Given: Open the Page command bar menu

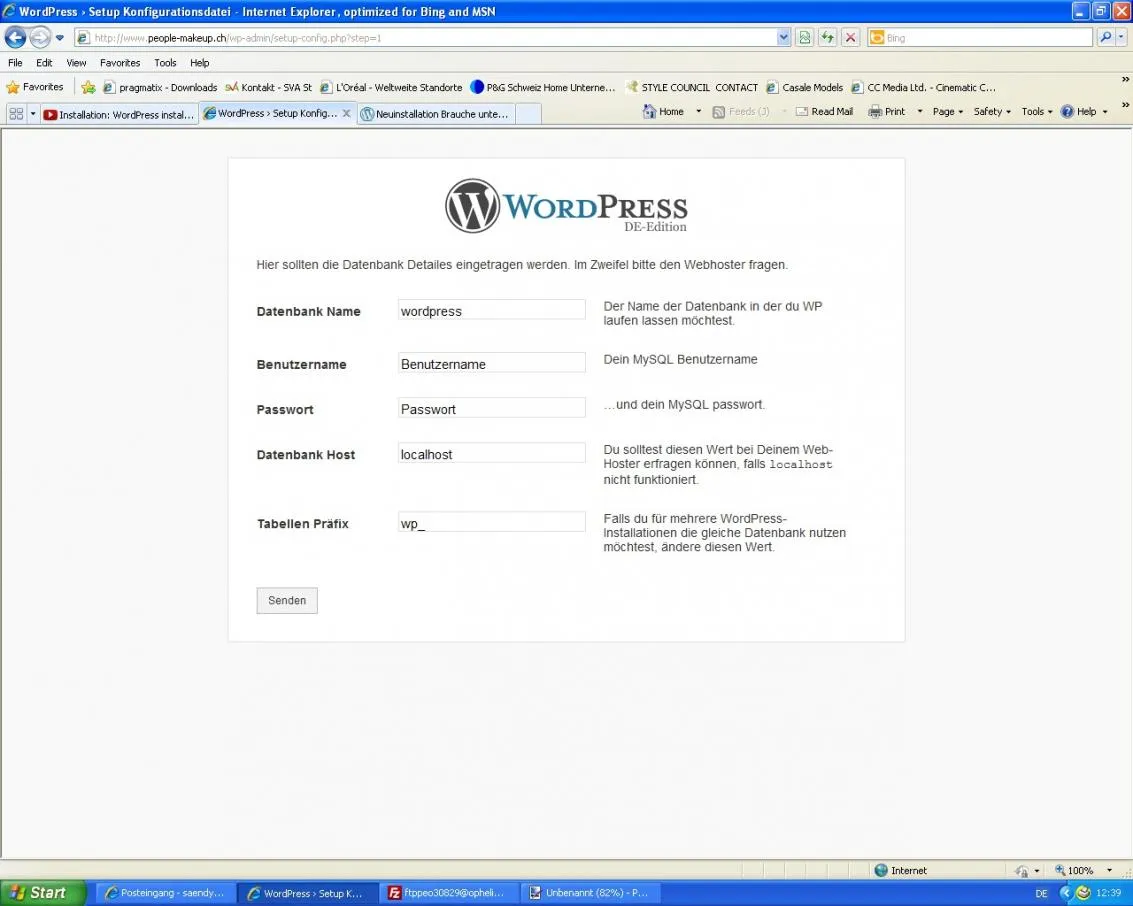Looking at the screenshot, I should click(947, 111).
